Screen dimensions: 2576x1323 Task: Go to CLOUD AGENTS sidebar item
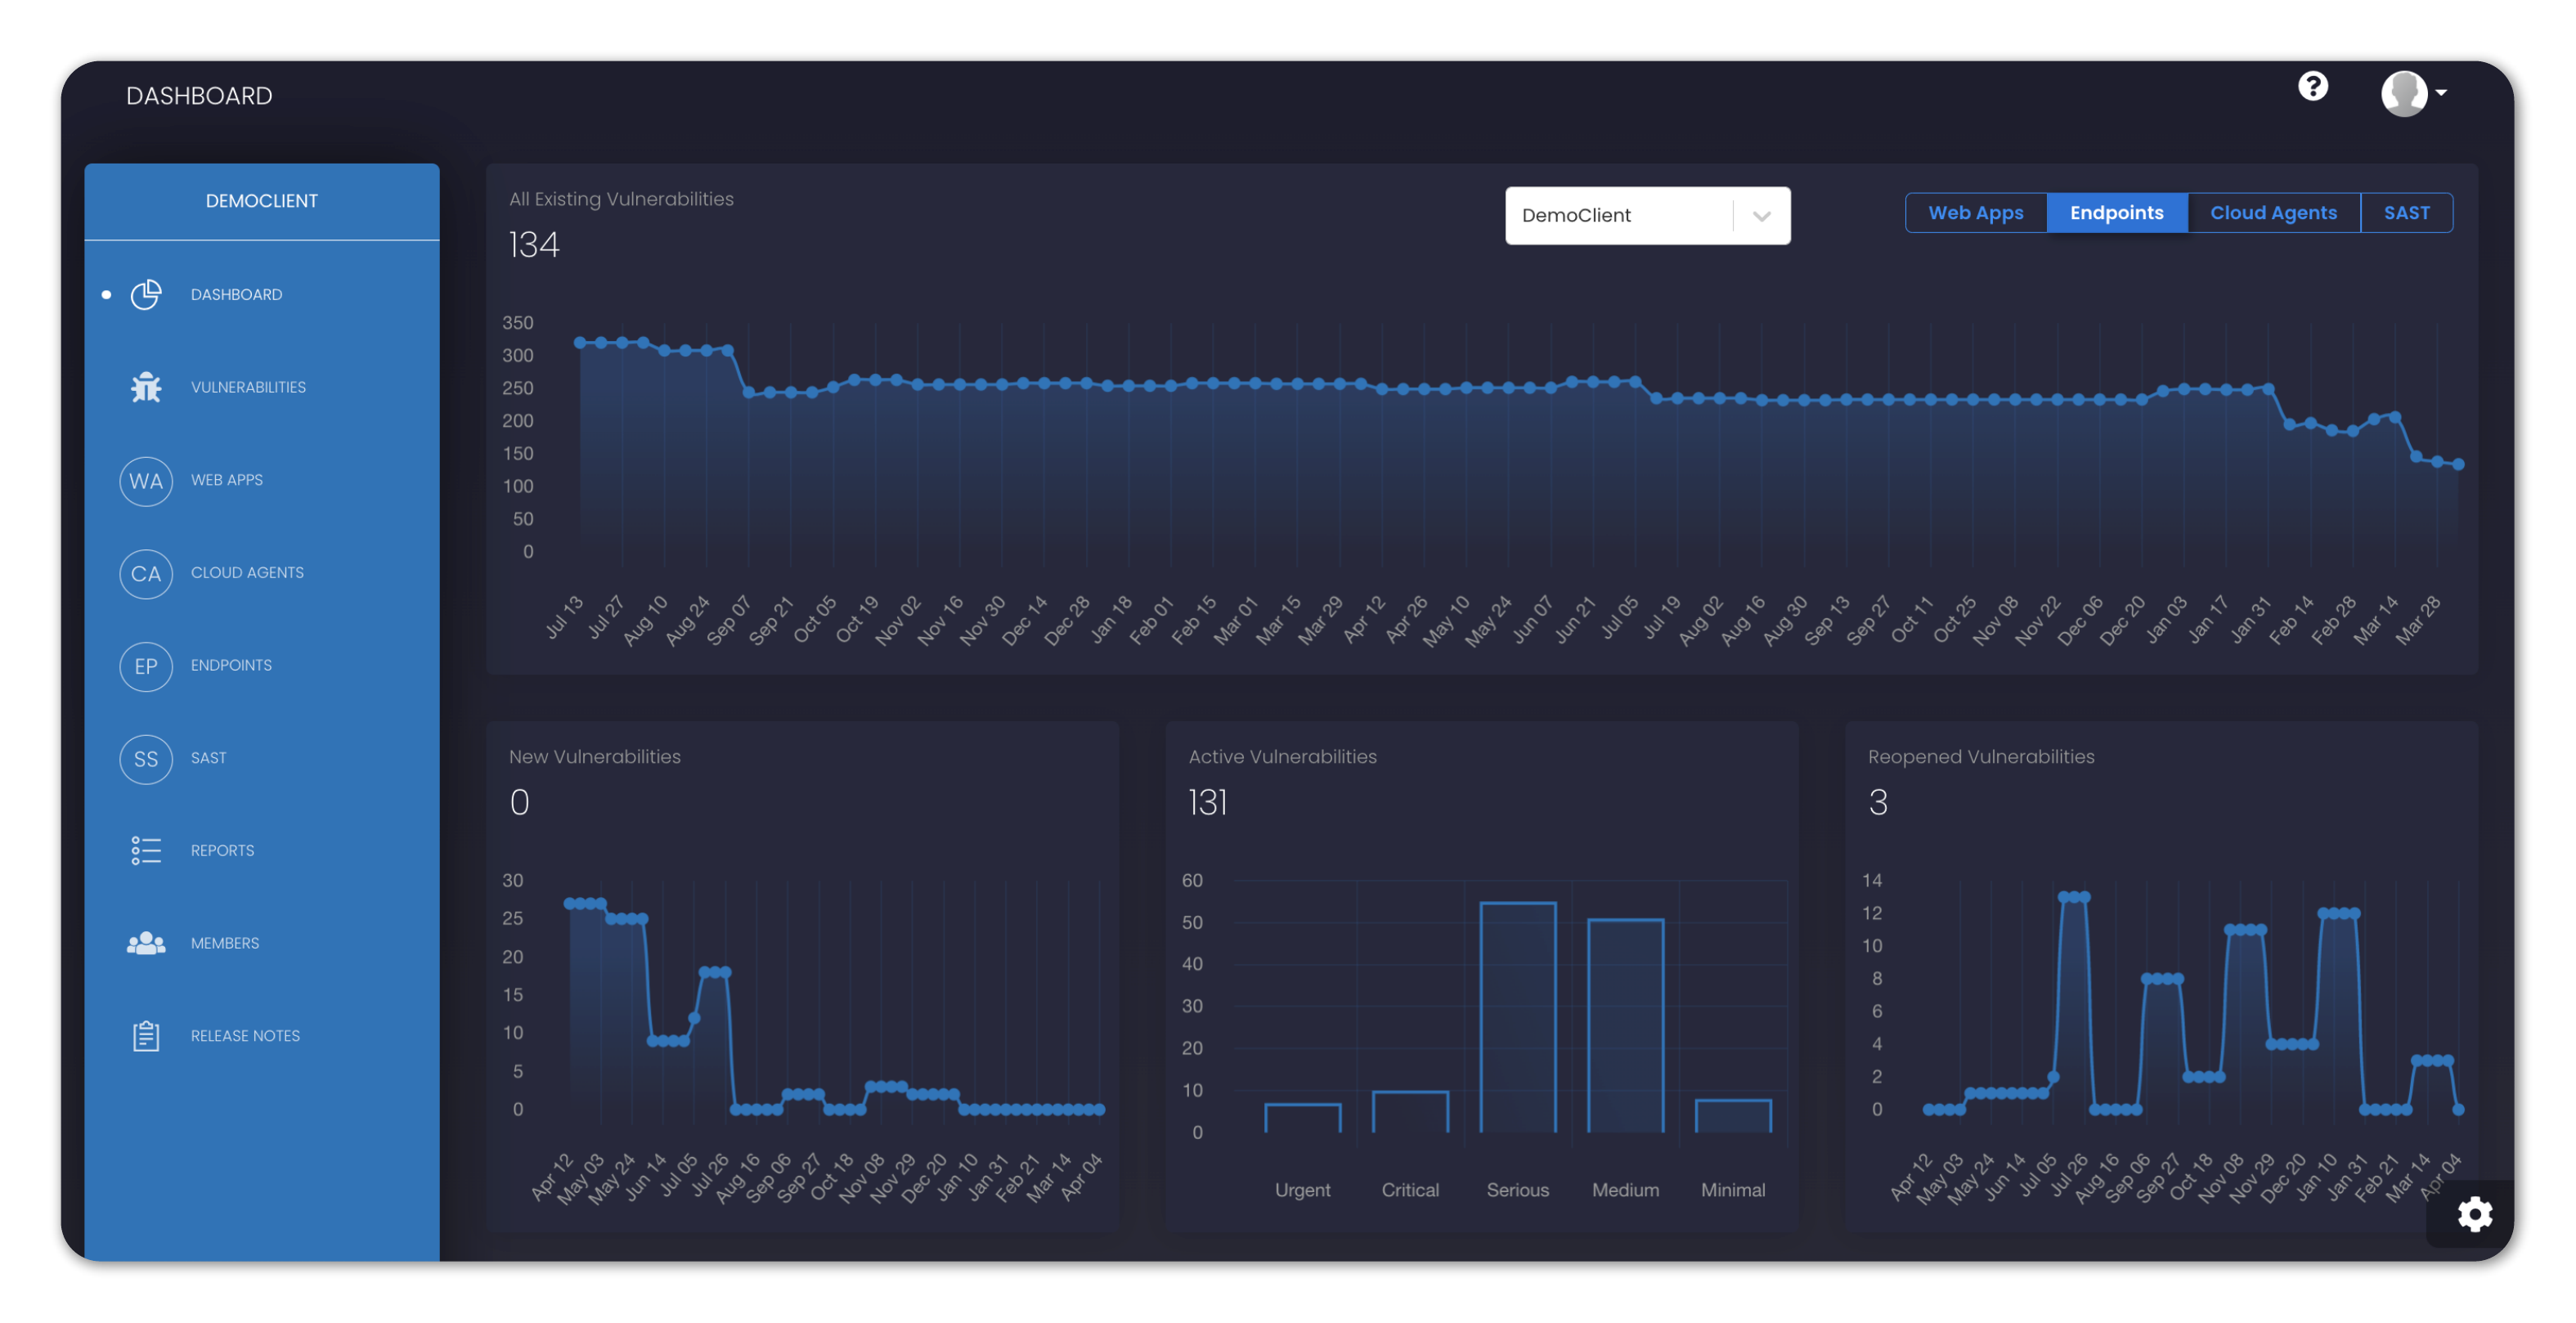(x=247, y=573)
